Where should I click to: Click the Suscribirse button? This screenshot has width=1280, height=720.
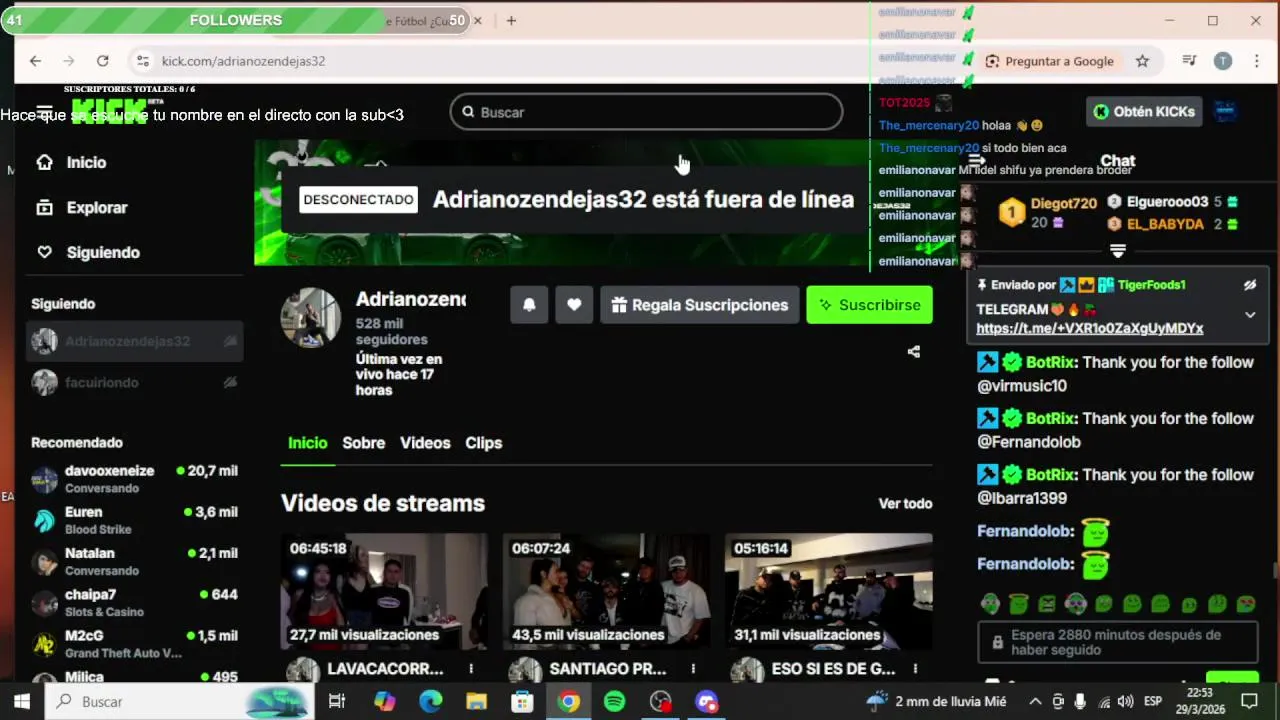(x=869, y=305)
